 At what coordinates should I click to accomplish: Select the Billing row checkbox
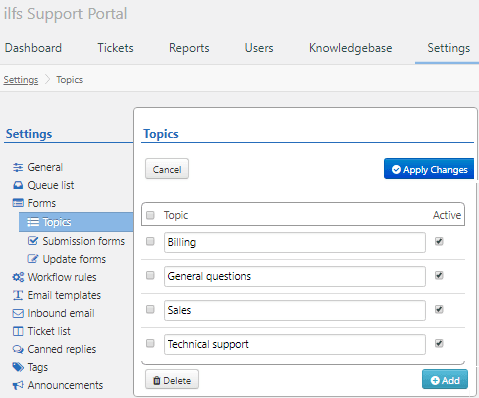tap(150, 241)
